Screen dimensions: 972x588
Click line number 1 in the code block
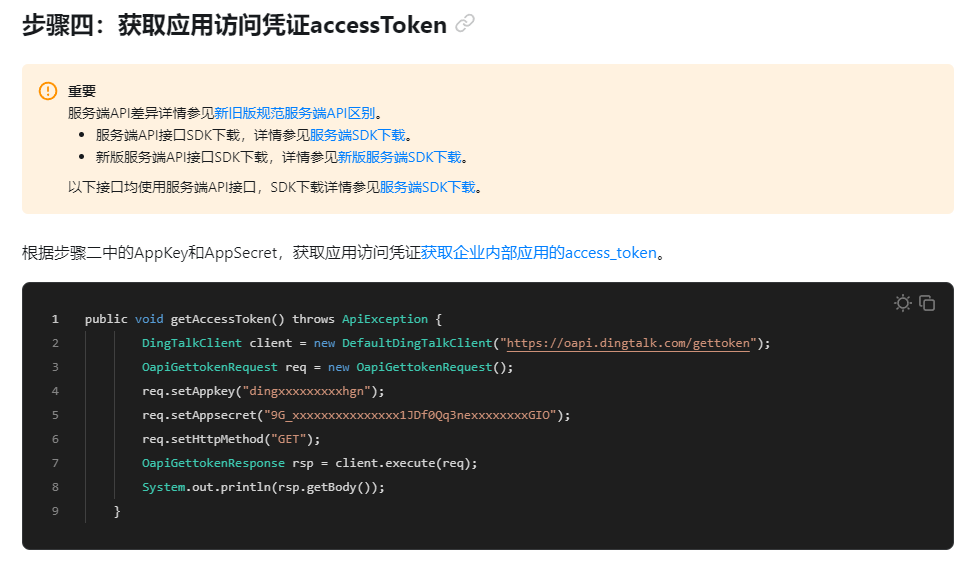(x=55, y=319)
